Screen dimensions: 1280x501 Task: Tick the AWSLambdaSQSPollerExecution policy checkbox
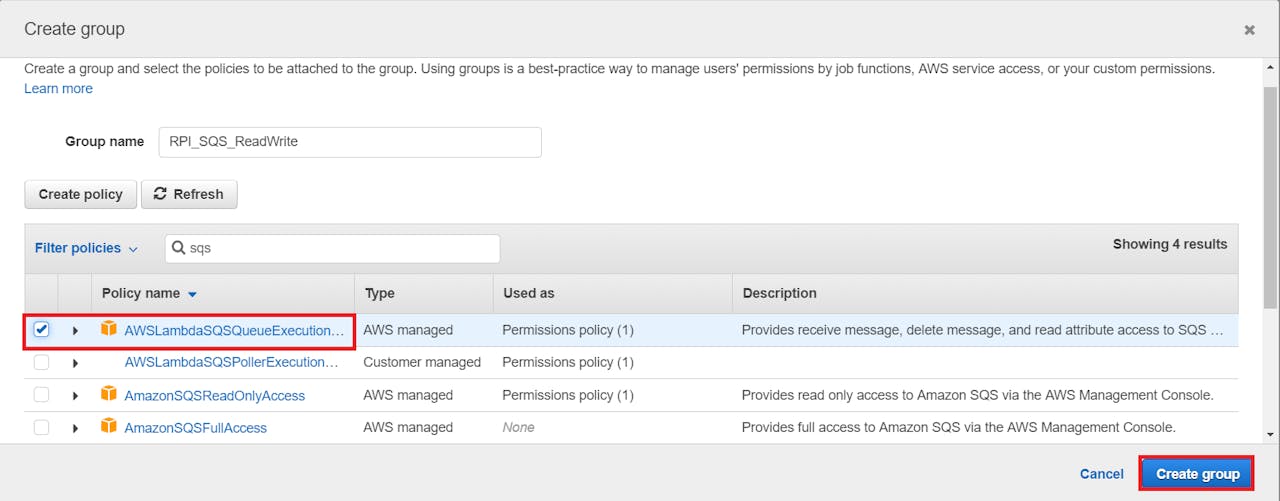[41, 362]
